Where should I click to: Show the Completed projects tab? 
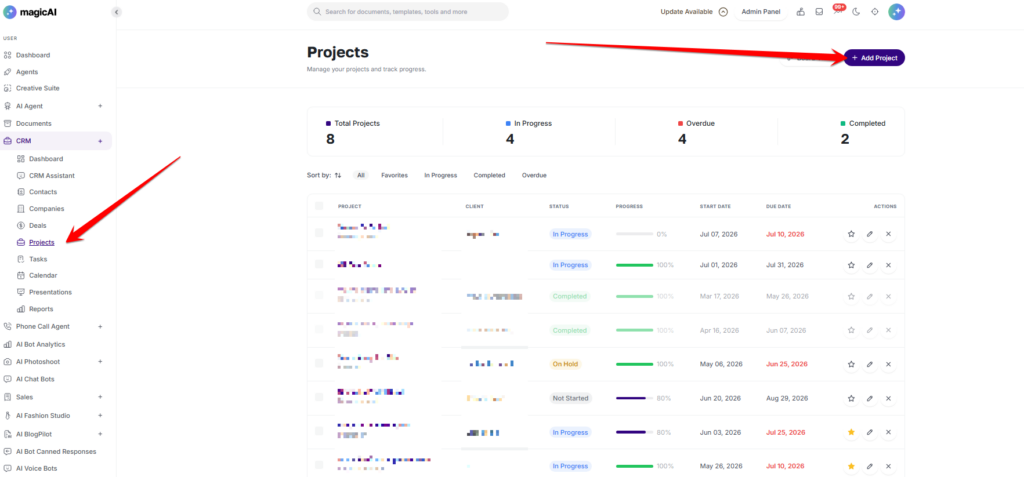[x=489, y=175]
